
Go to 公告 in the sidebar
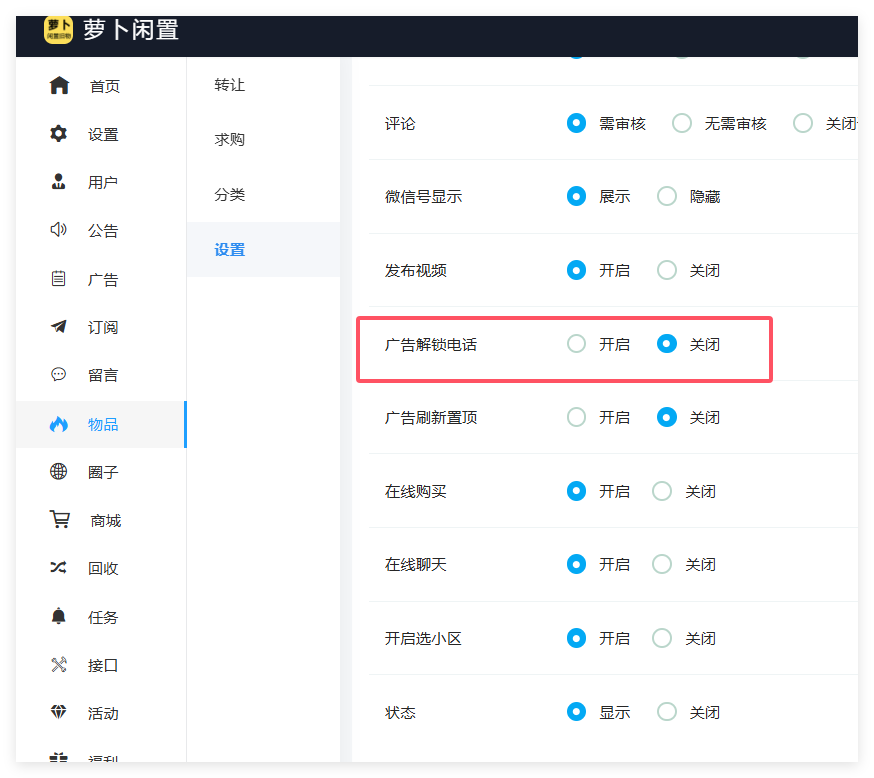tap(101, 230)
